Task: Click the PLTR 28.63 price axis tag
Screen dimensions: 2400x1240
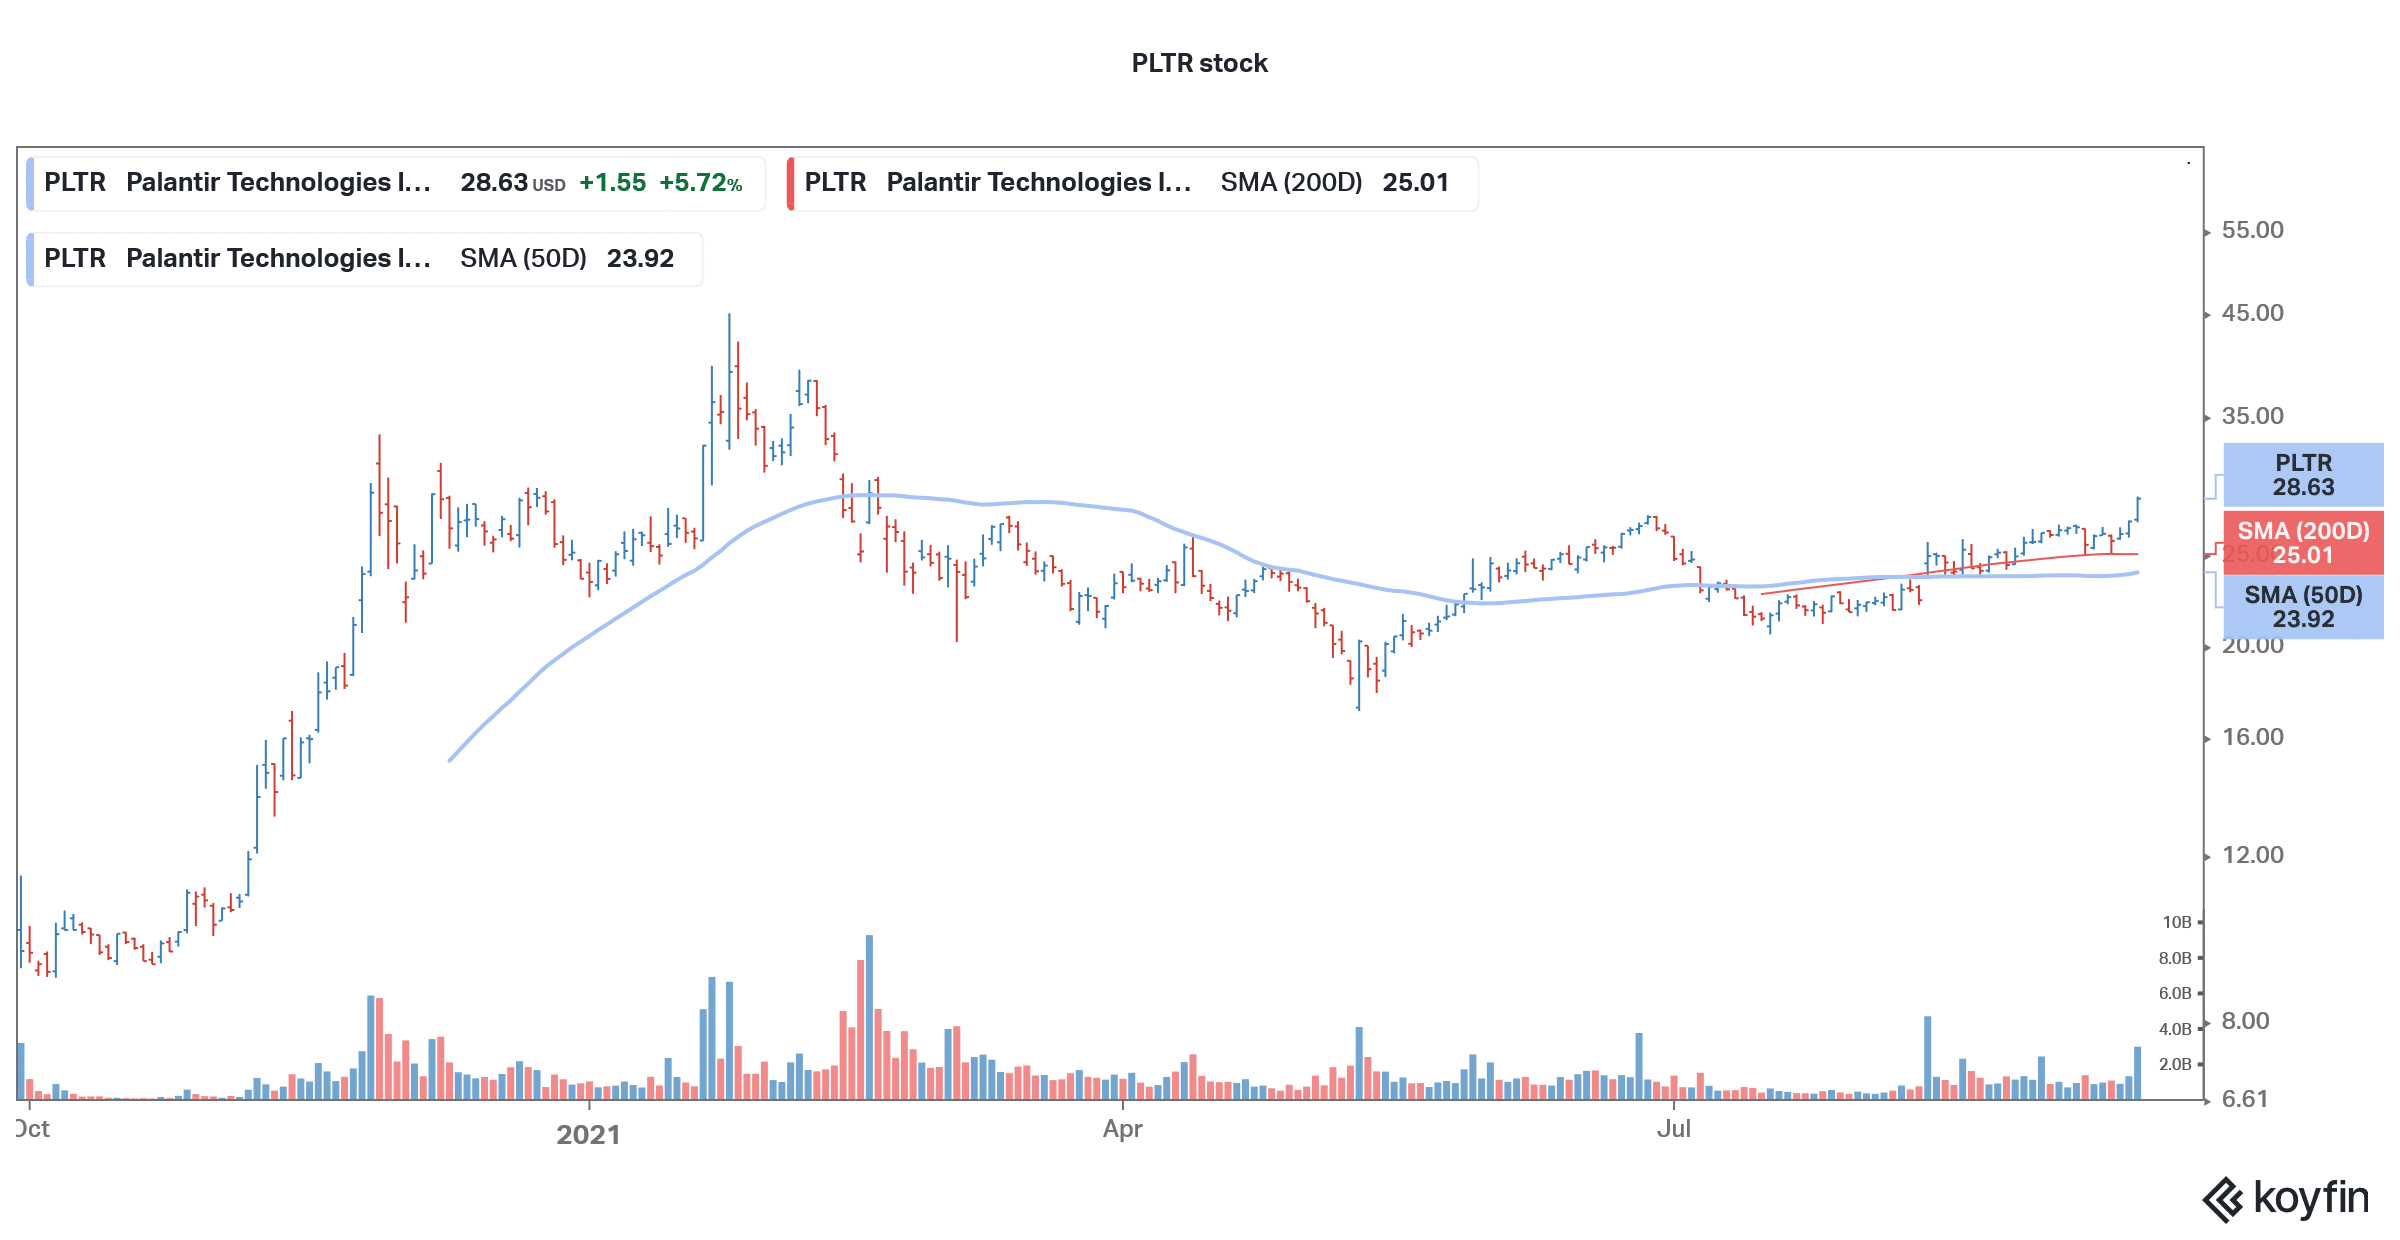Action: click(2303, 475)
